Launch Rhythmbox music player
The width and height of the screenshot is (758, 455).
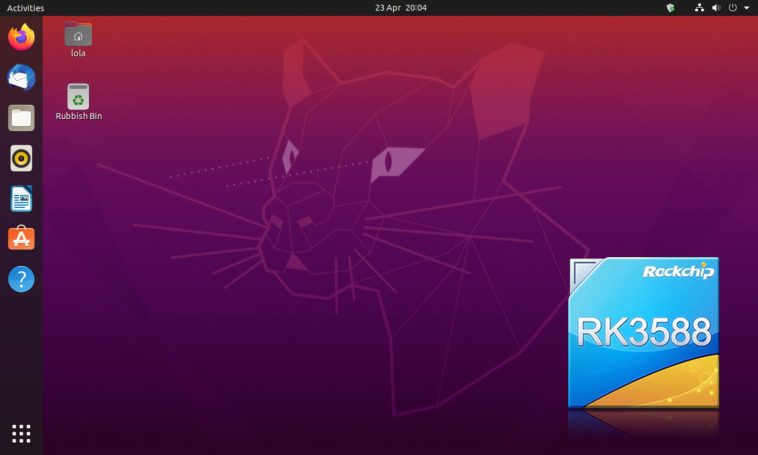click(21, 158)
